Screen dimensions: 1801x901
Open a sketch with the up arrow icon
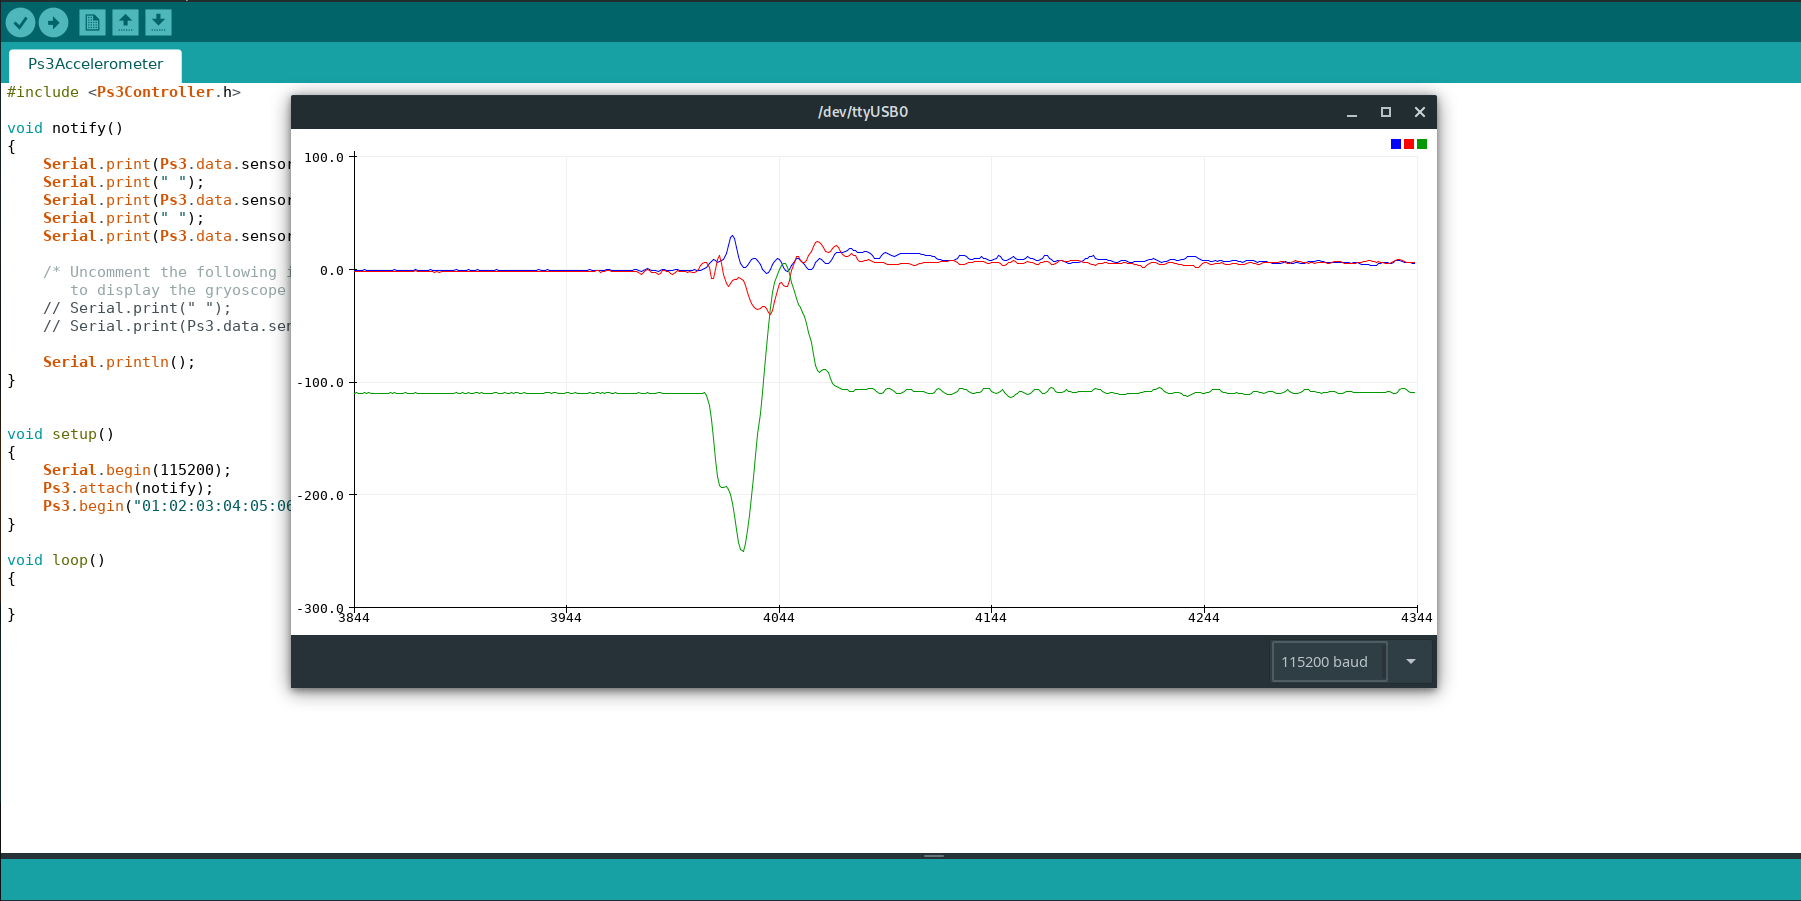pos(125,22)
